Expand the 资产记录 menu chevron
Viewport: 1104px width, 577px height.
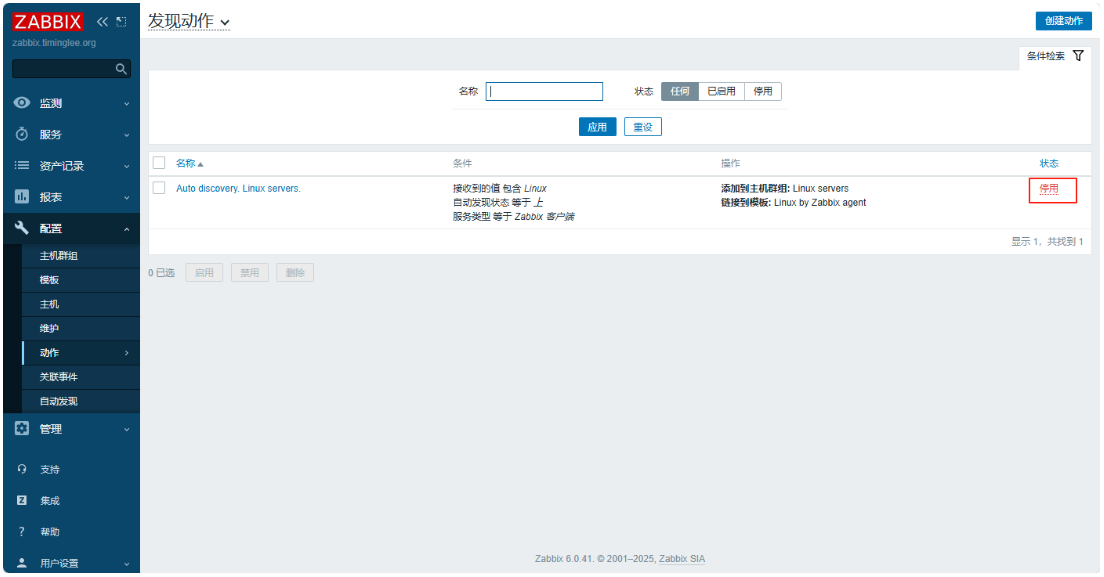coord(127,166)
